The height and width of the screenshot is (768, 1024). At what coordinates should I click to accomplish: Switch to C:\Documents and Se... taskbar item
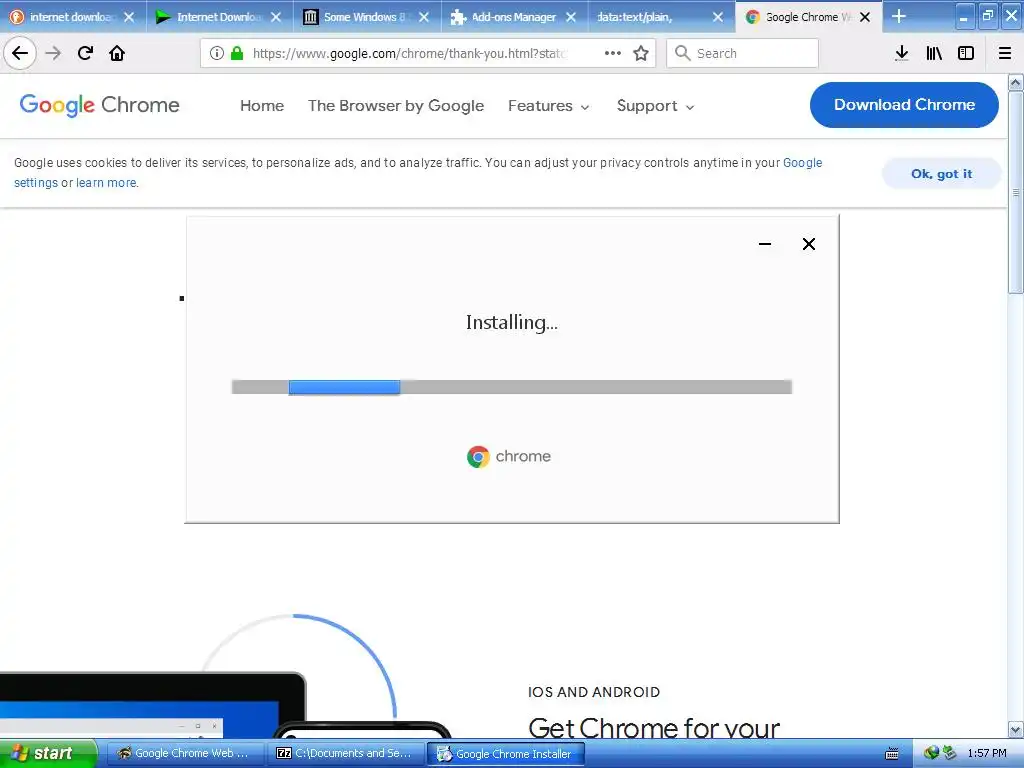345,754
